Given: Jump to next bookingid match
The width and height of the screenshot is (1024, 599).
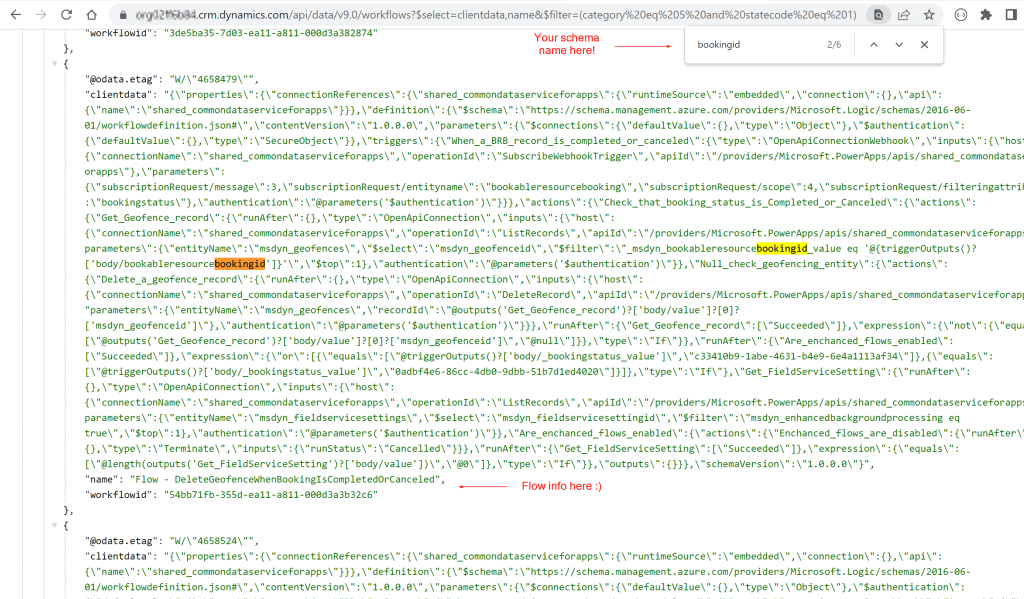Looking at the screenshot, I should pos(899,45).
